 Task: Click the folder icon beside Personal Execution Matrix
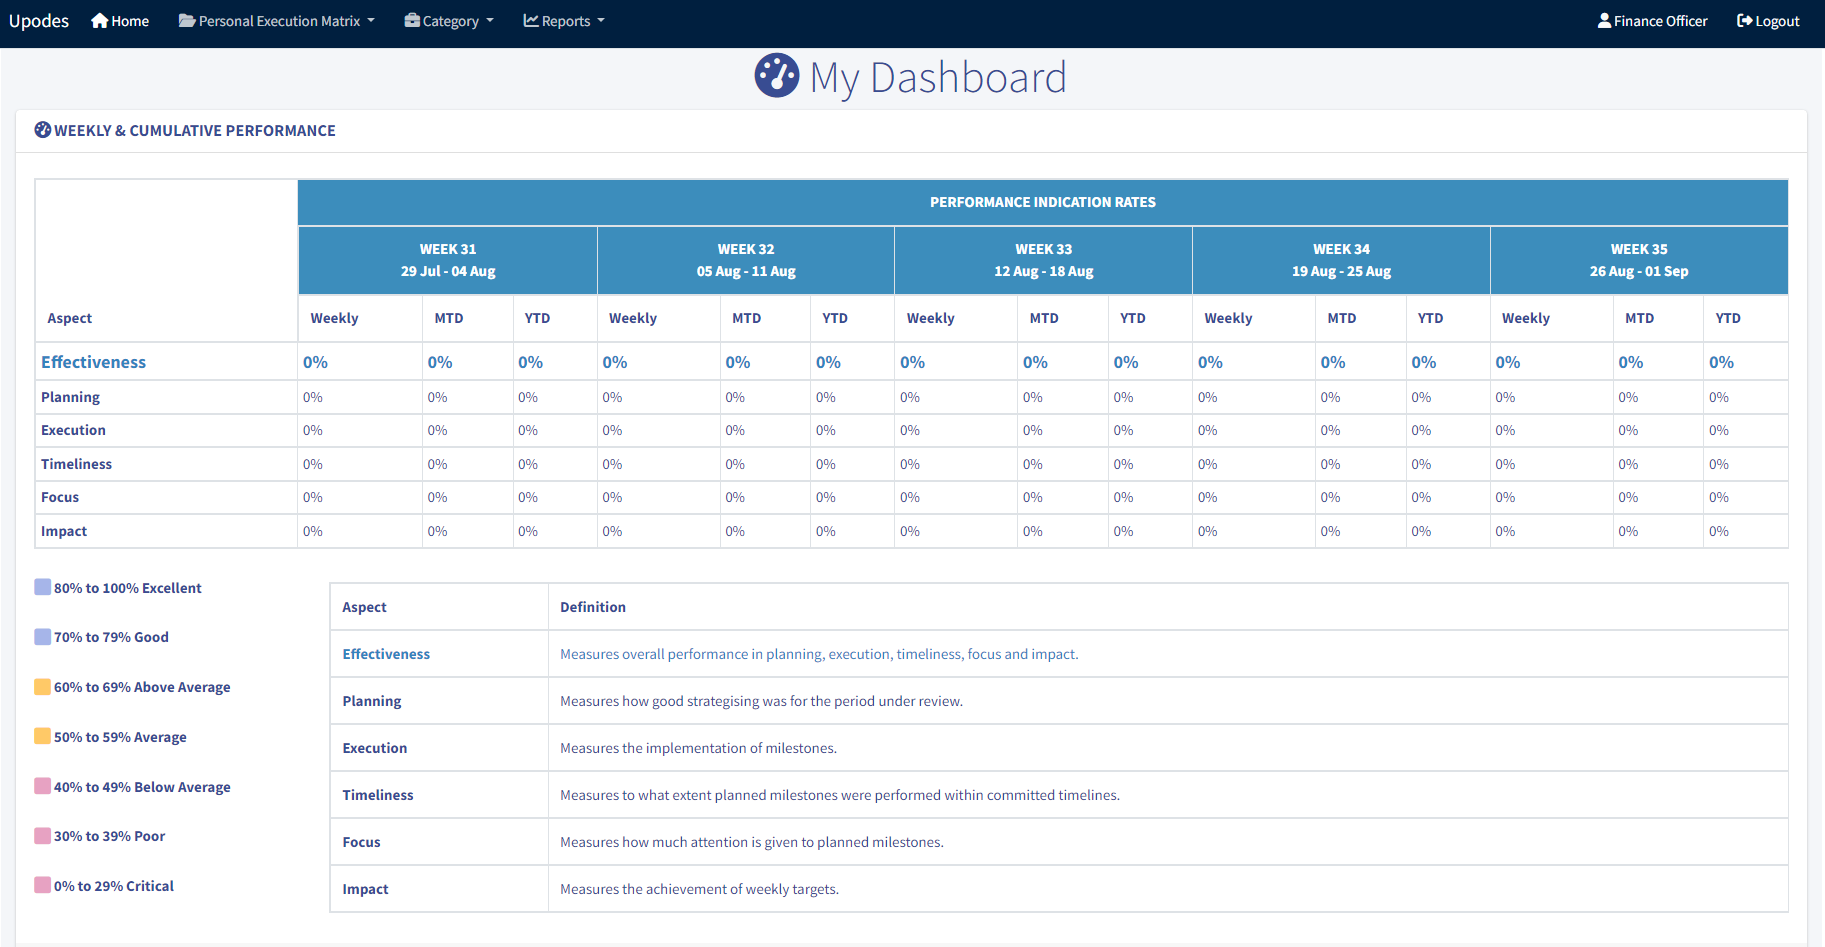187,21
